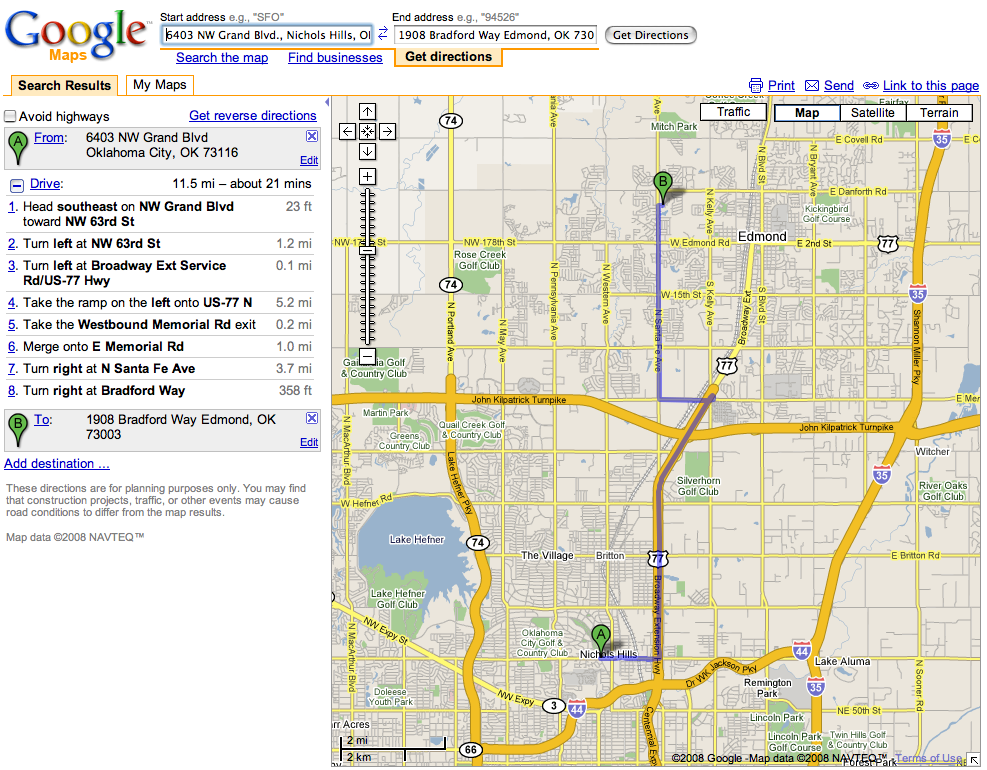This screenshot has width=987, height=770.
Task: Switch map to Satellite view
Action: pyautogui.click(x=872, y=113)
